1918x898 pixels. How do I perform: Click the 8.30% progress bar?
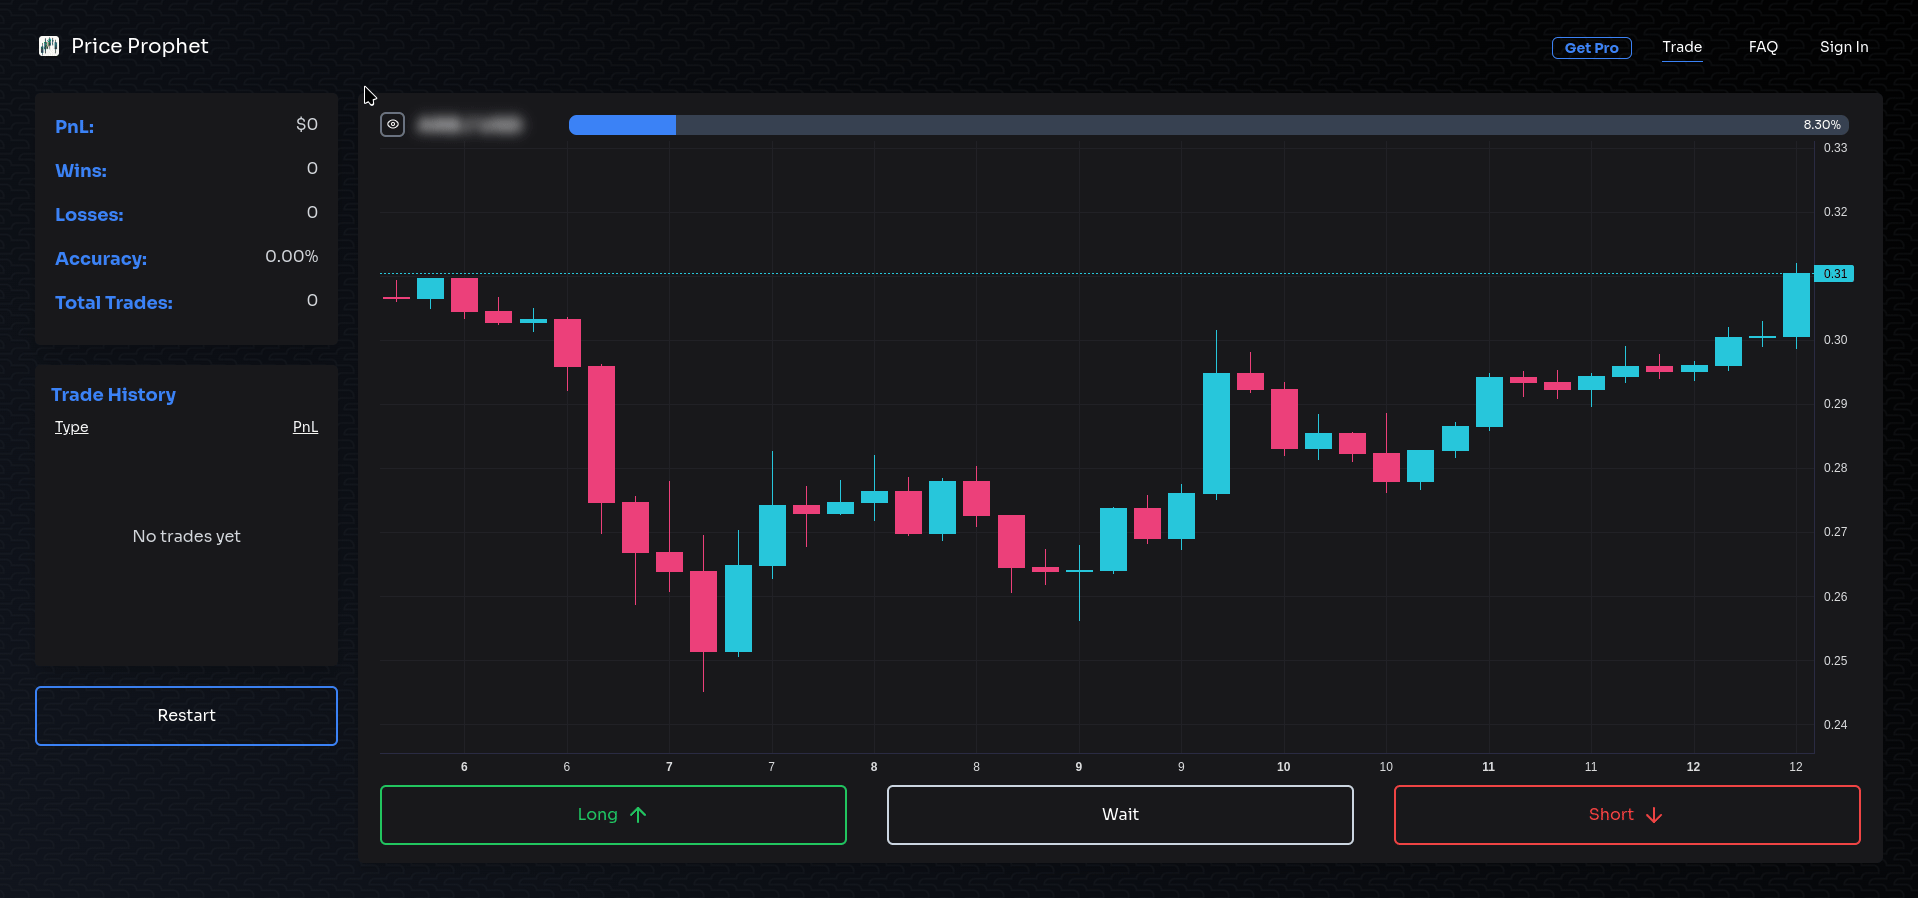(x=1208, y=125)
